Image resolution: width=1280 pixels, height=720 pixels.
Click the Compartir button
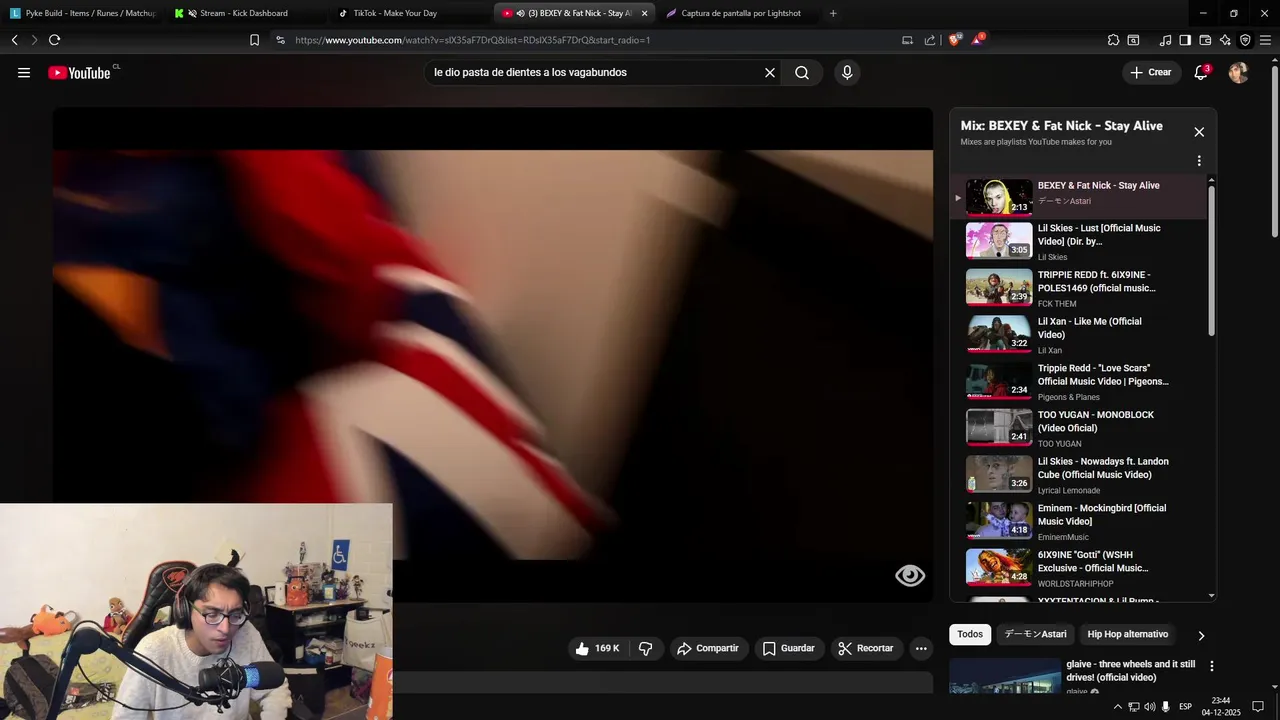tap(707, 648)
